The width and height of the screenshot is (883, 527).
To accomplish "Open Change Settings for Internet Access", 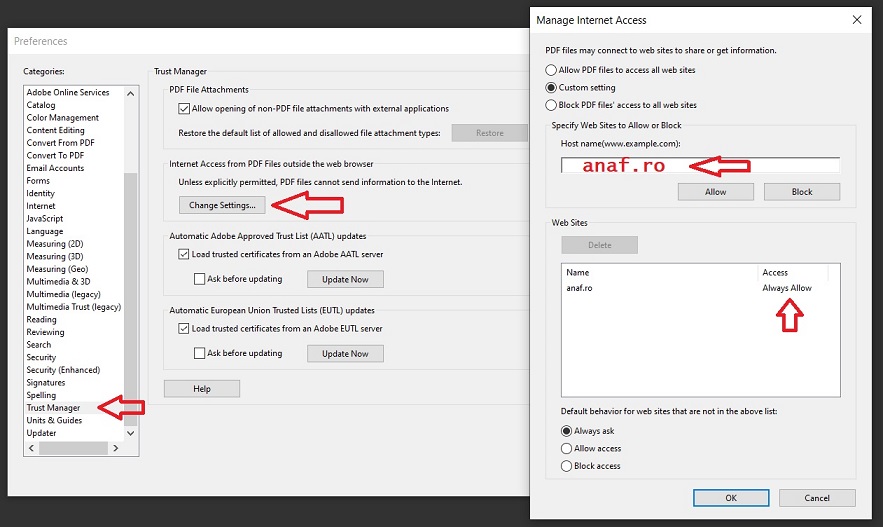I will [222, 205].
